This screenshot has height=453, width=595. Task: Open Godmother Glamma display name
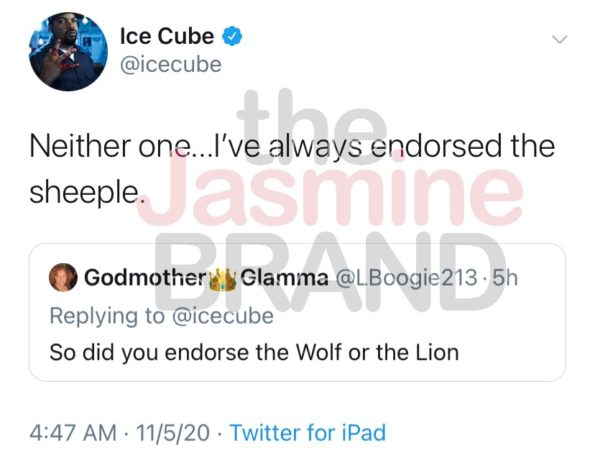click(206, 278)
